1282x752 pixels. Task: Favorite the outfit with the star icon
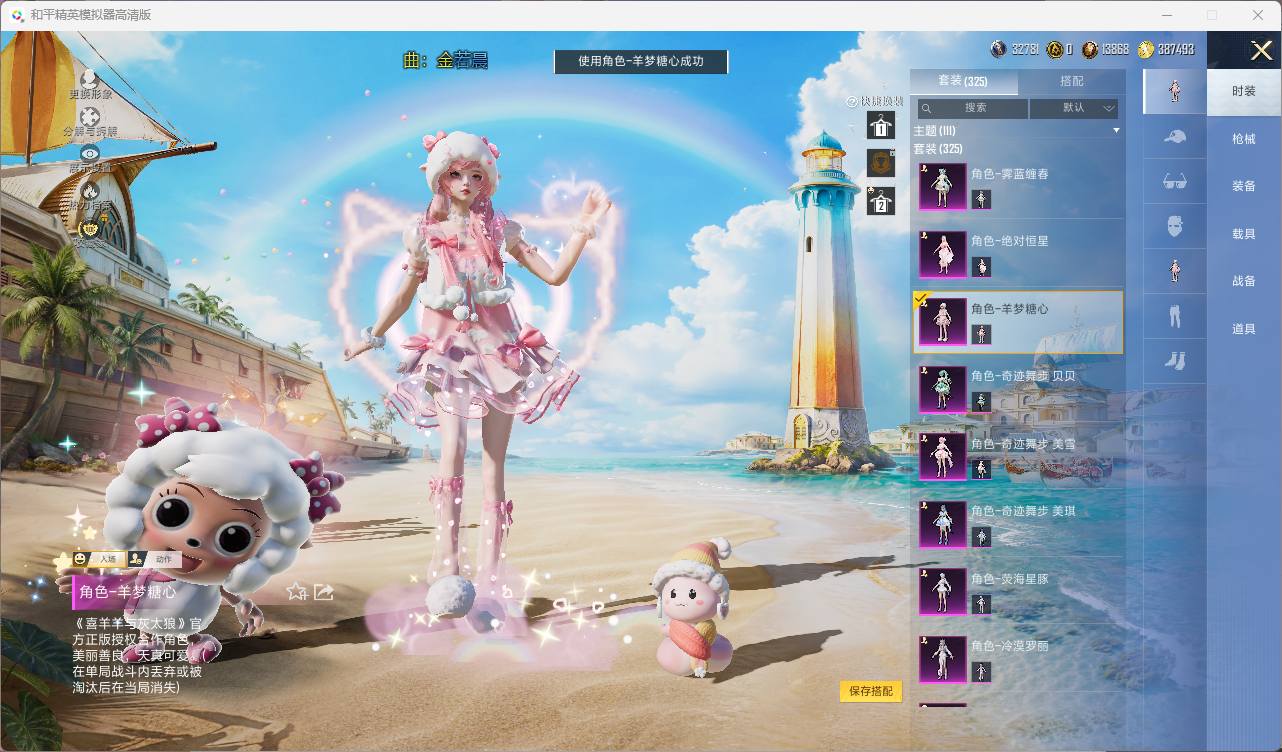point(297,591)
